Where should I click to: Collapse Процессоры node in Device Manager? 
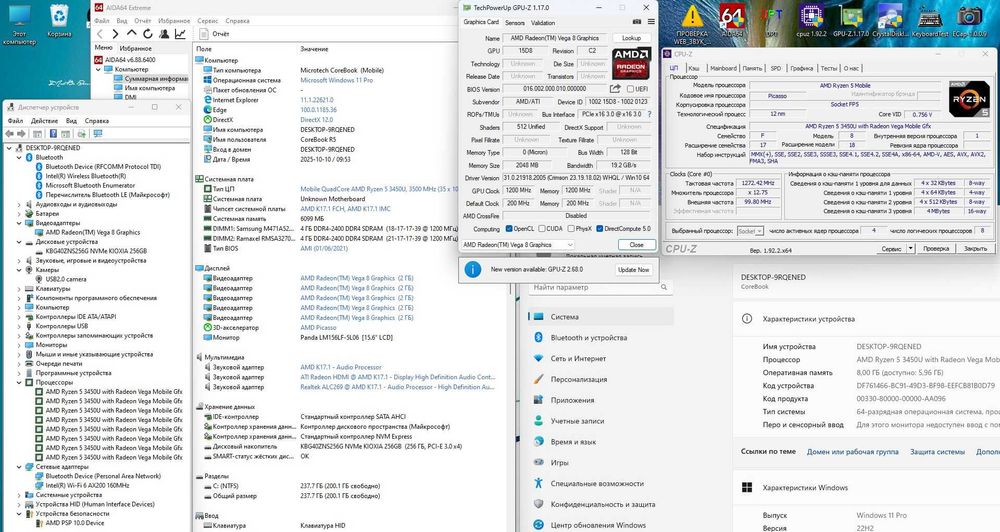point(19,383)
